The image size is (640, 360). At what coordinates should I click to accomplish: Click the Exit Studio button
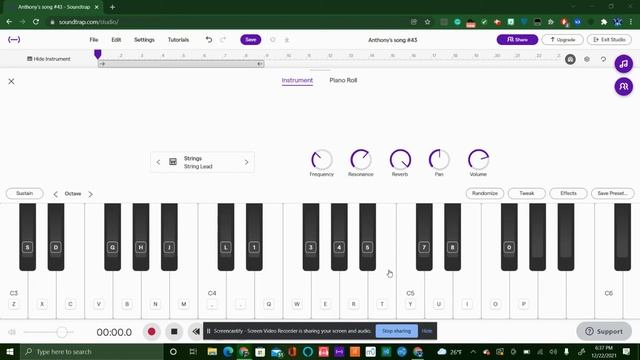tap(609, 40)
